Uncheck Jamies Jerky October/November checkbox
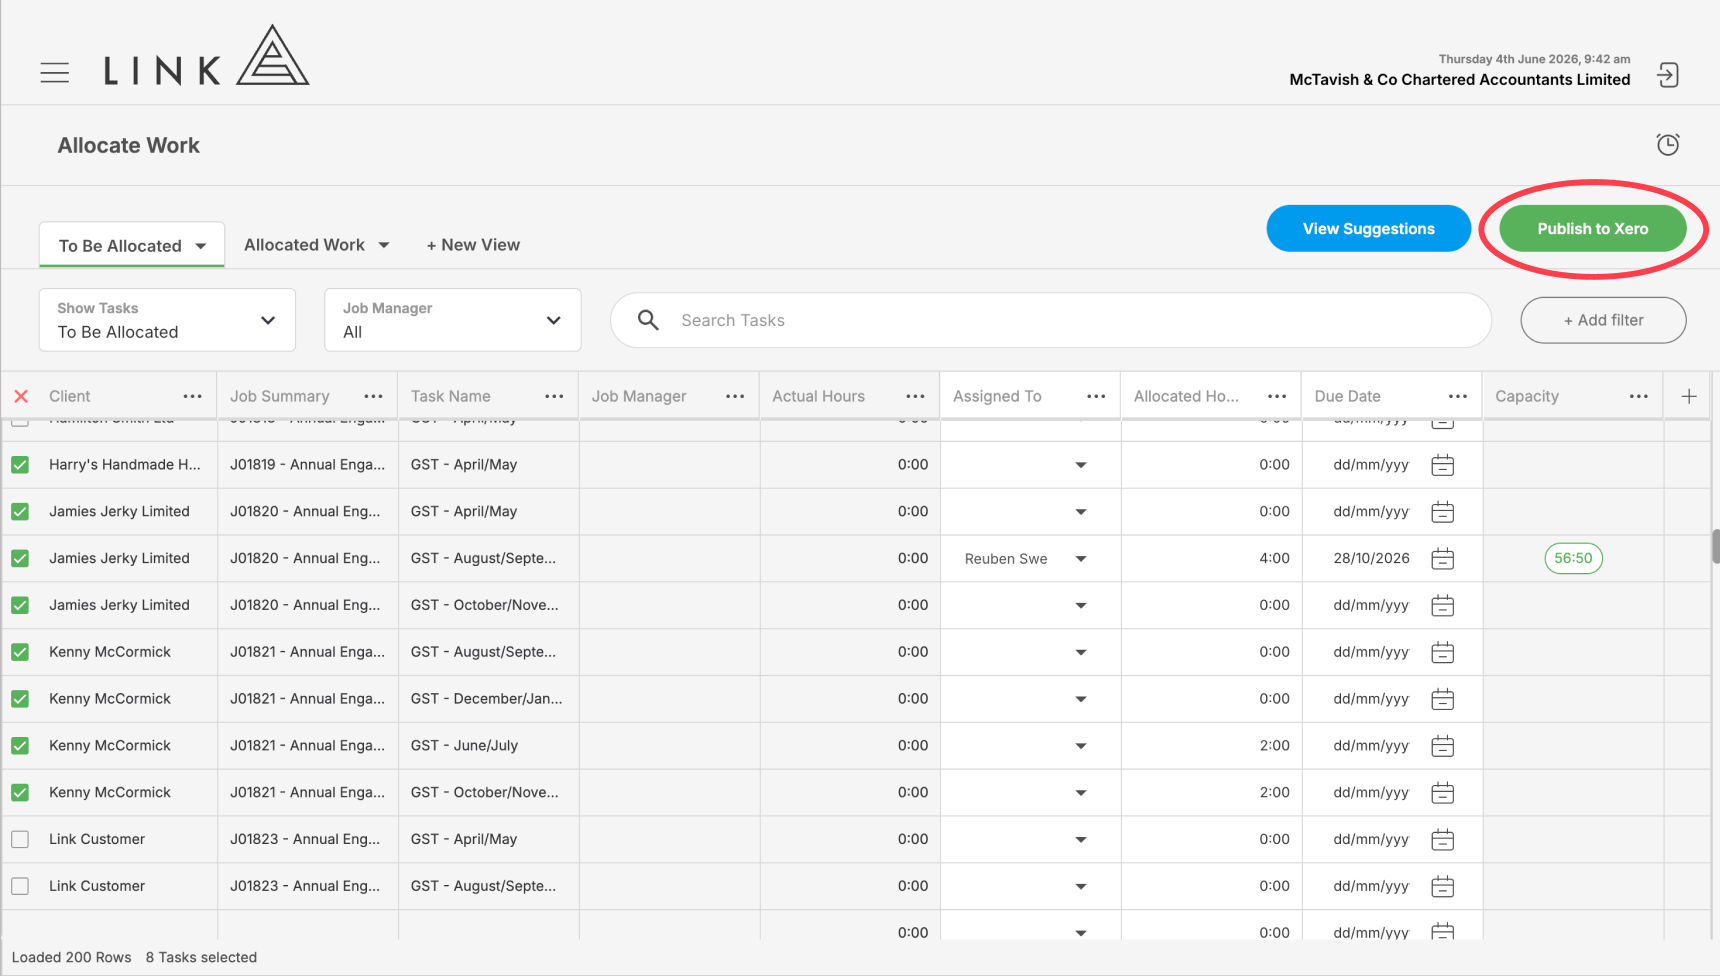 pos(20,605)
